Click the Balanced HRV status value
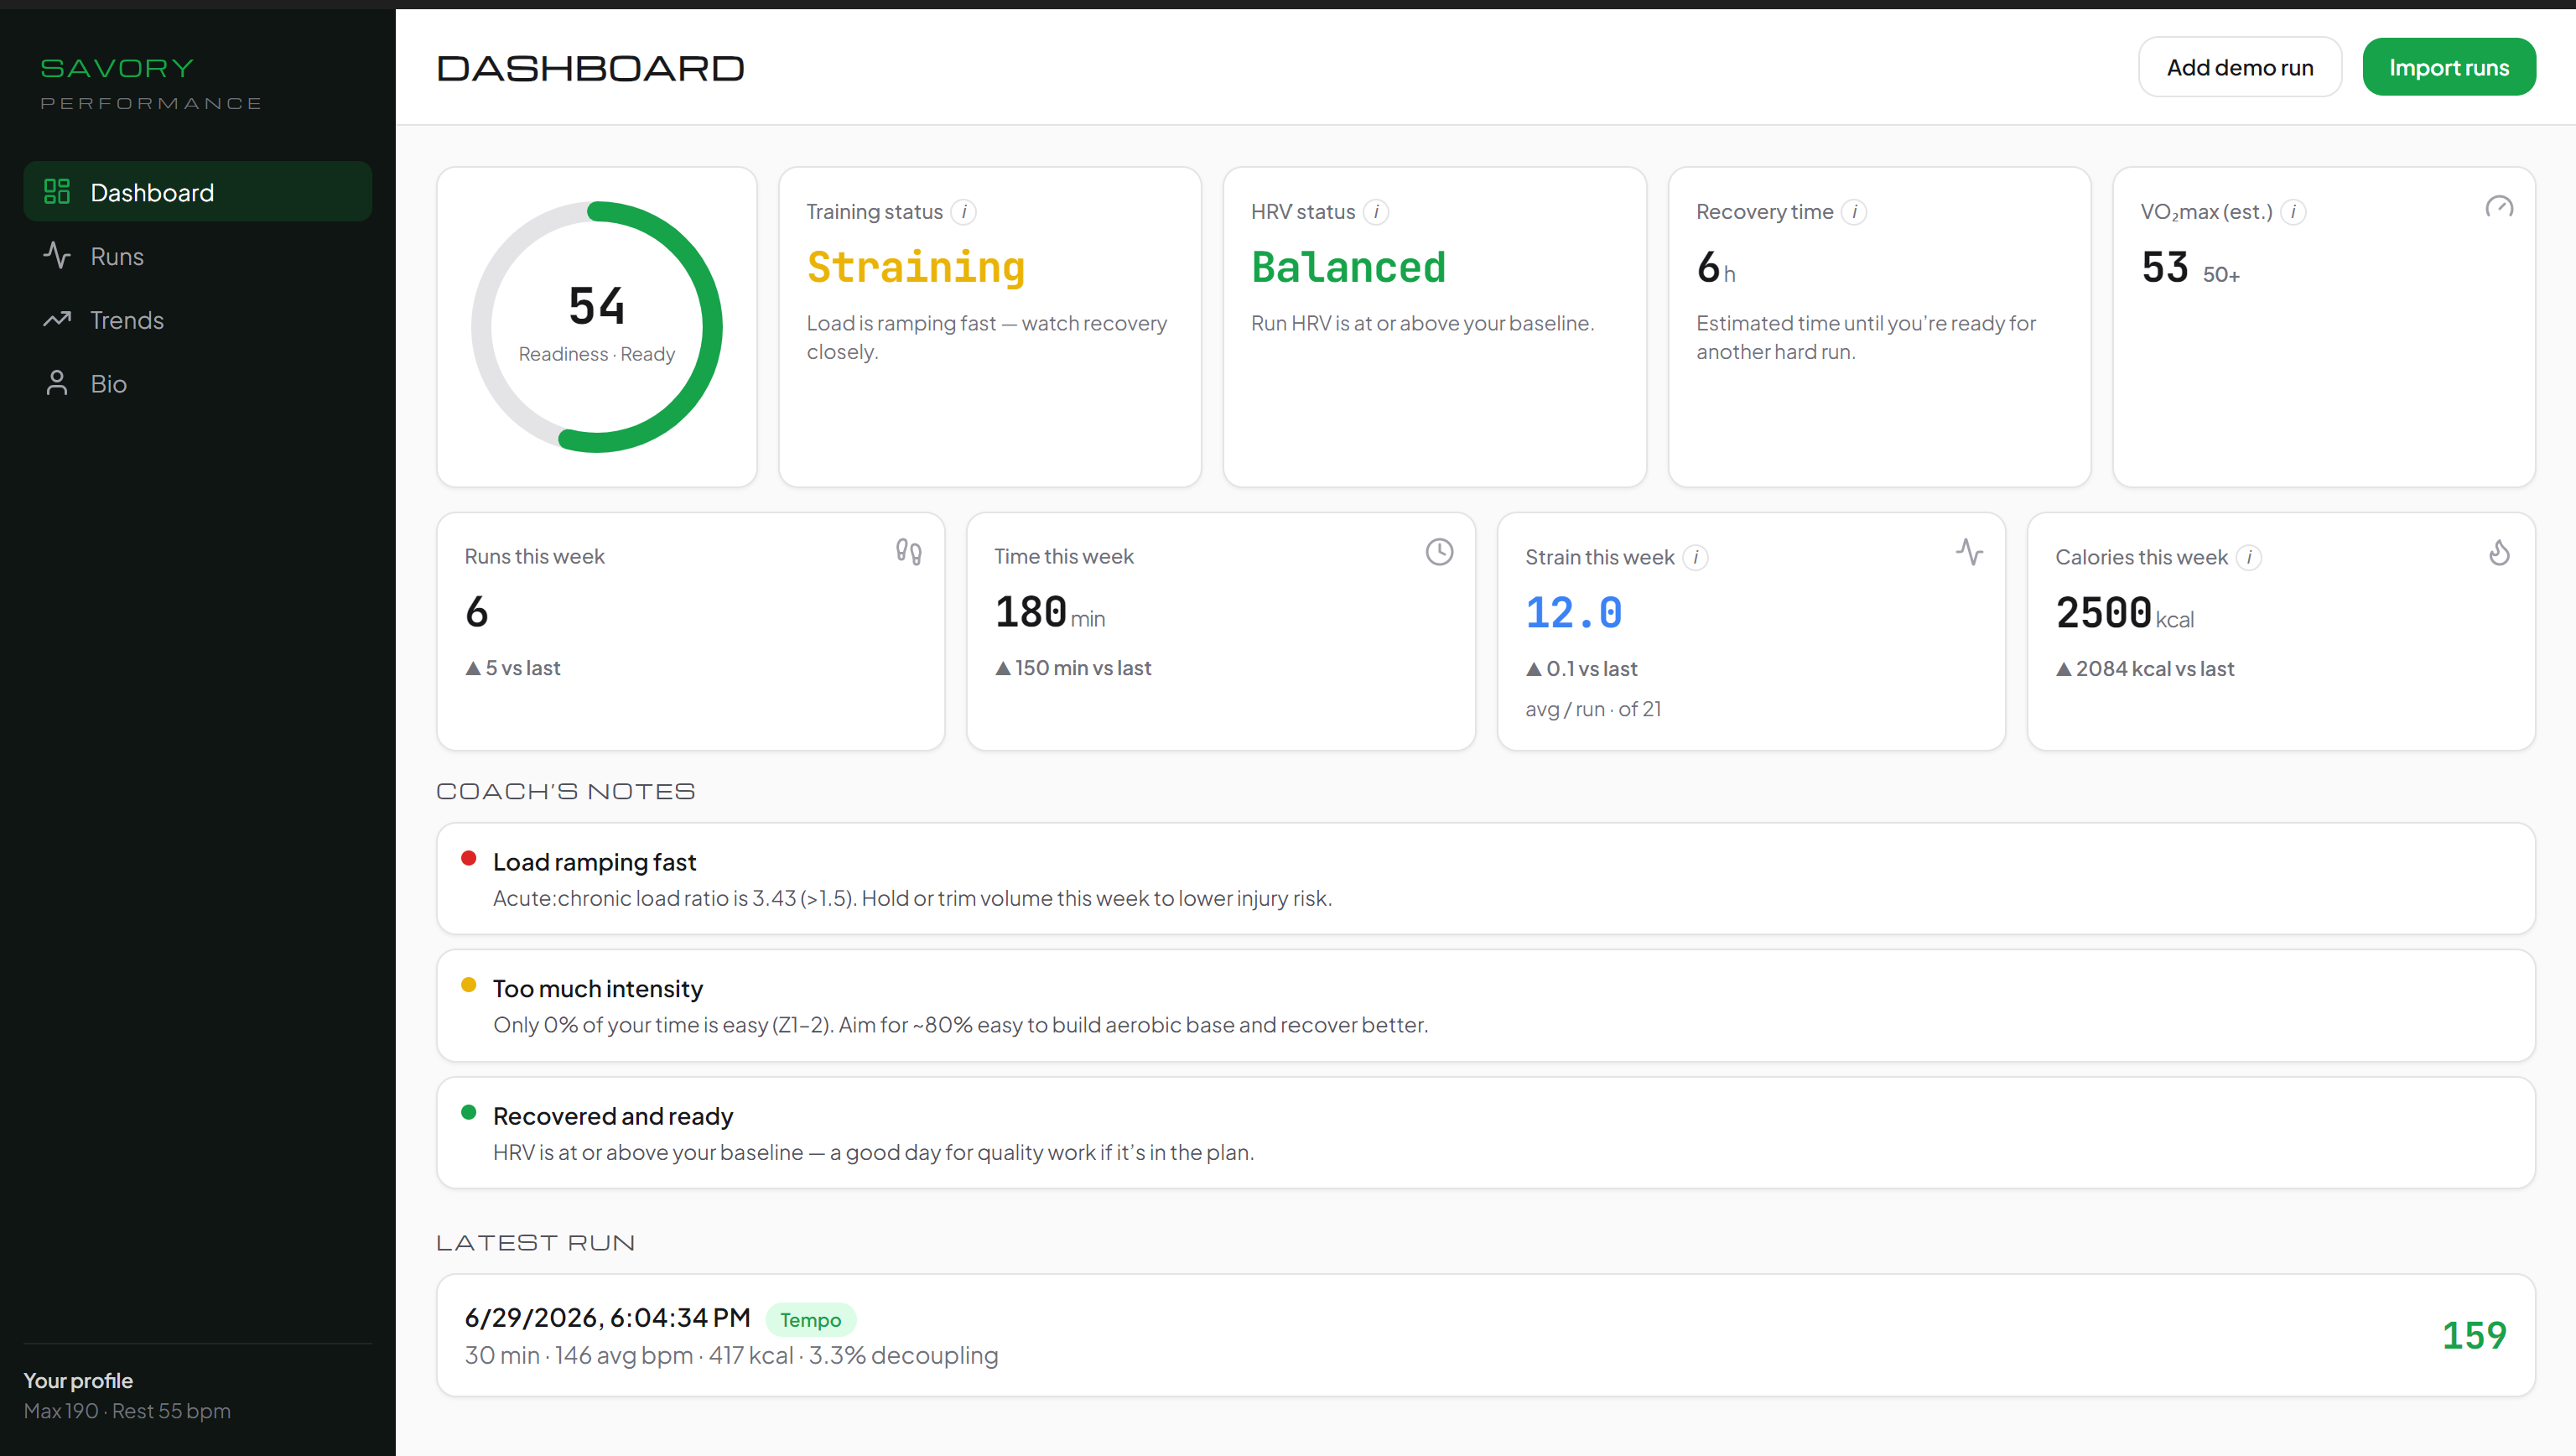This screenshot has height=1456, width=2576. coord(1348,268)
